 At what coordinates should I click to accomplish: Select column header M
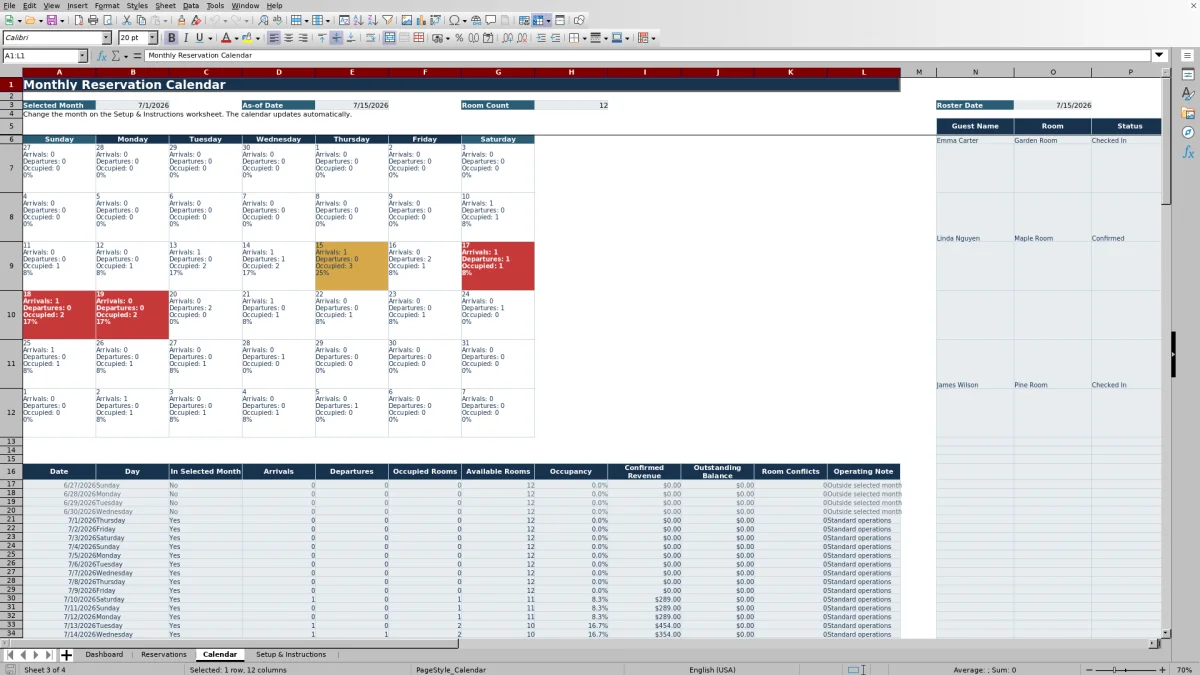pyautogui.click(x=918, y=72)
